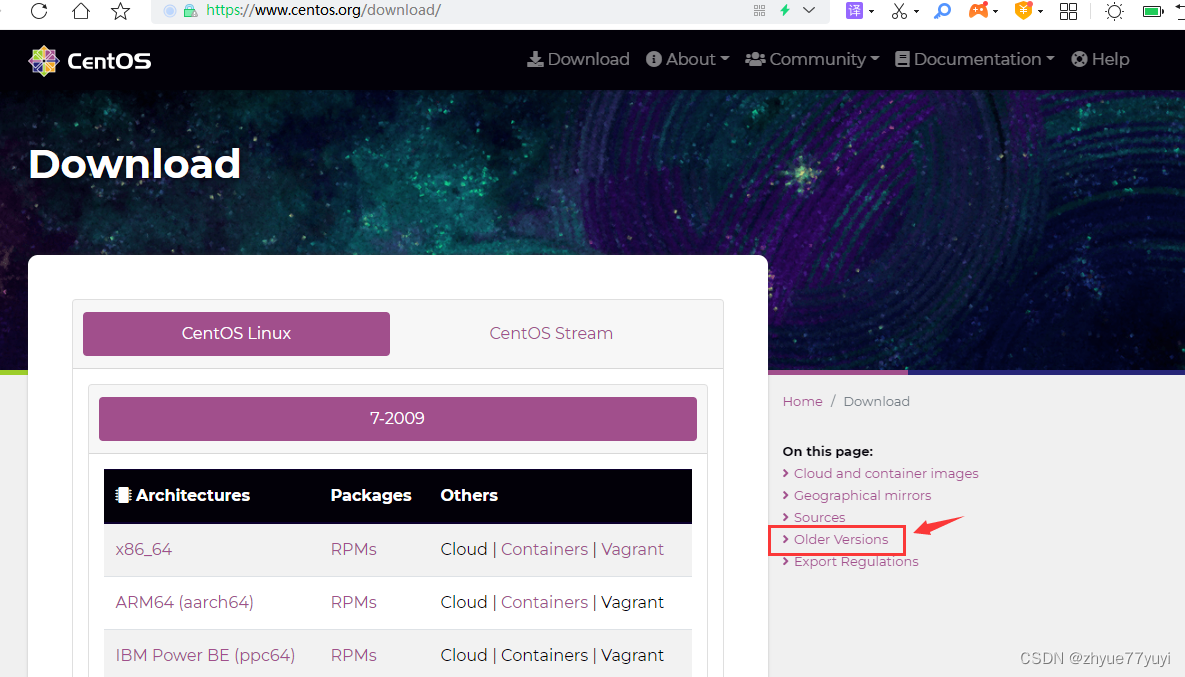
Task: Jump to Geographical mirrors section
Action: pos(862,495)
